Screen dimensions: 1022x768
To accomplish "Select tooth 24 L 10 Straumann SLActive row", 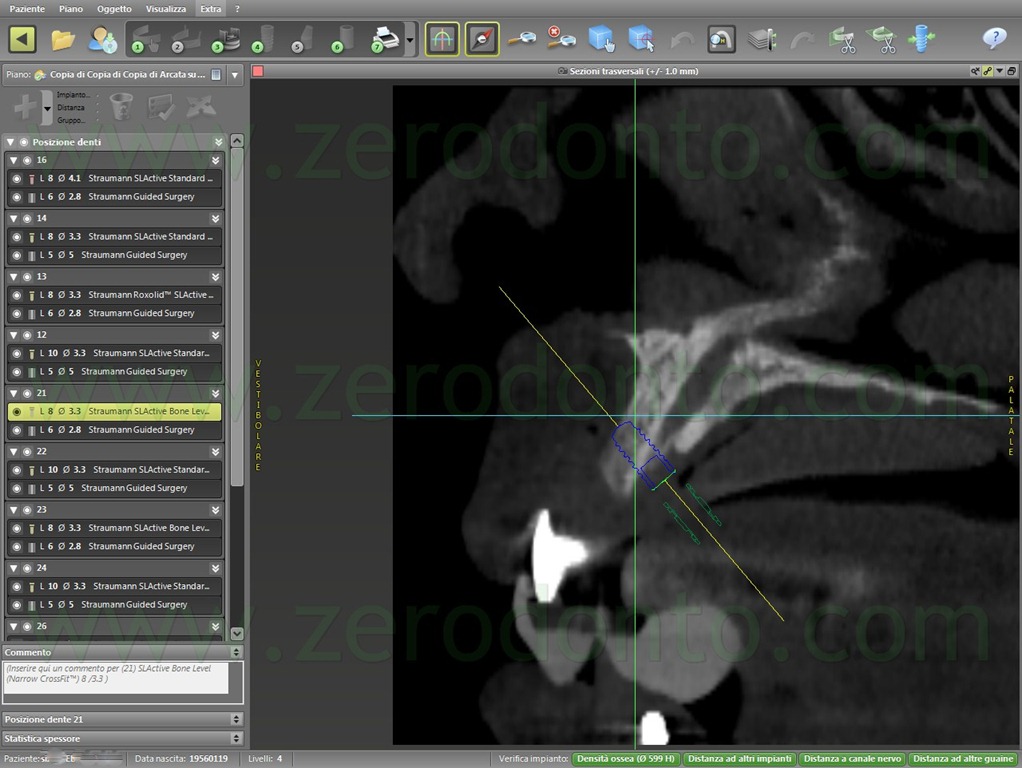I will pyautogui.click(x=115, y=586).
